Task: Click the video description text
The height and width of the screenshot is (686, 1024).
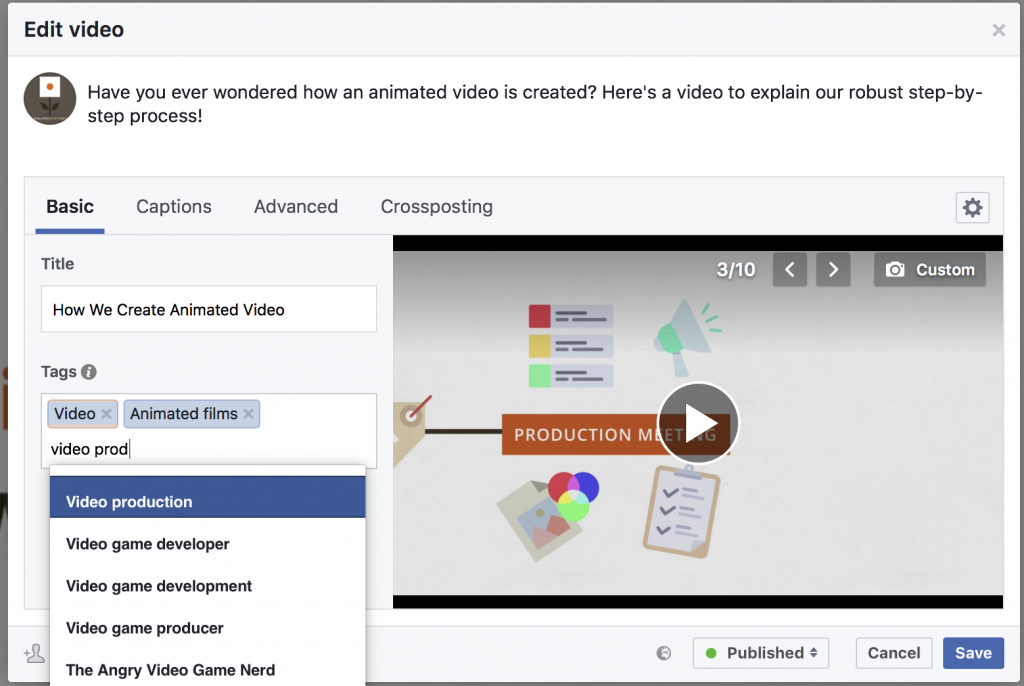Action: pos(535,104)
